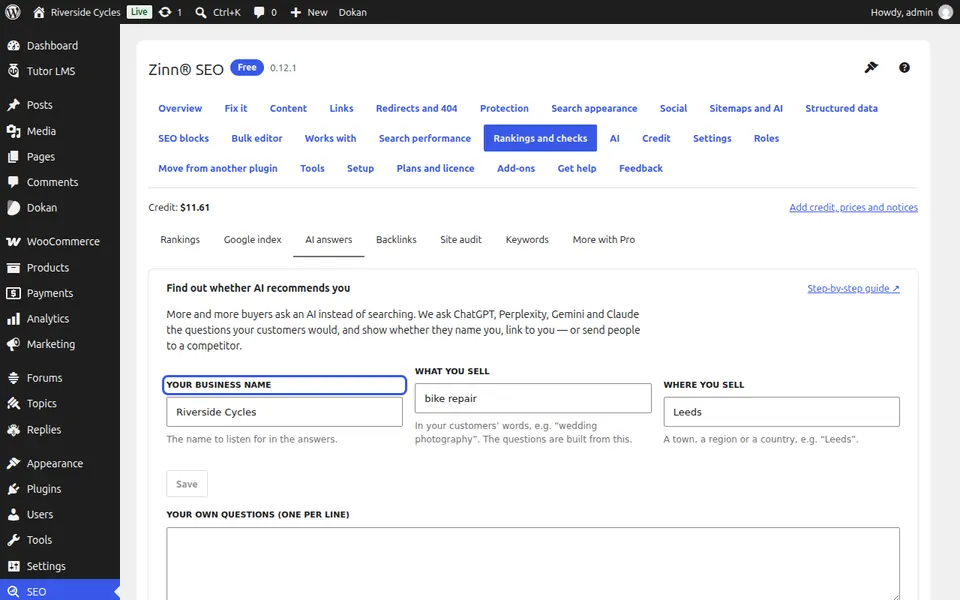Switch to the Site audit tab

[x=461, y=239]
